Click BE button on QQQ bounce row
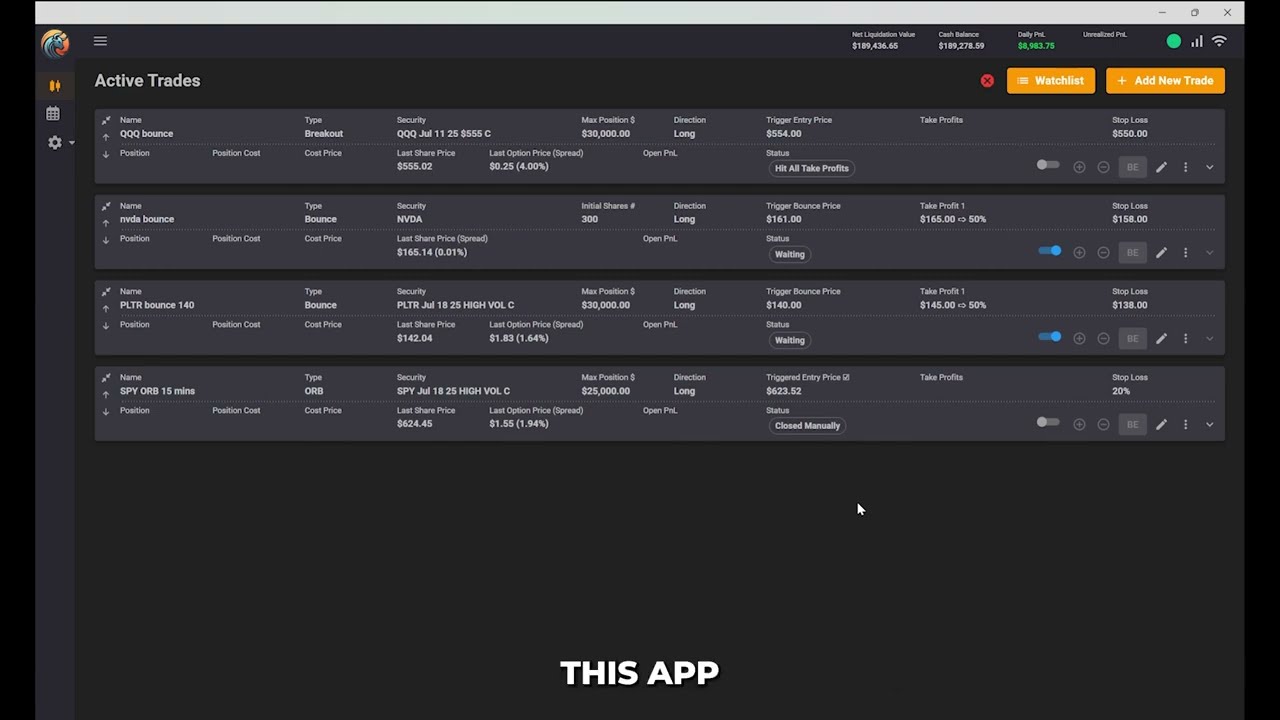 [1132, 167]
